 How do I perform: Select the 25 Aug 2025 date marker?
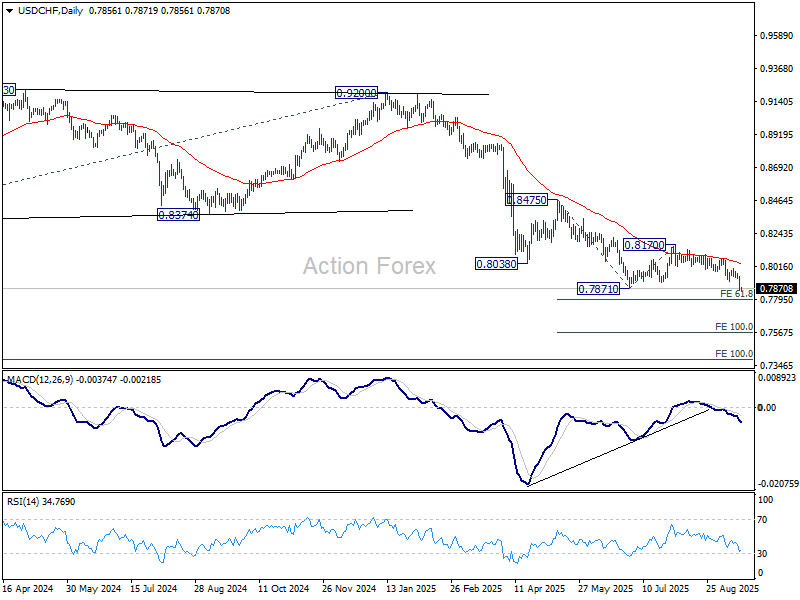point(731,590)
